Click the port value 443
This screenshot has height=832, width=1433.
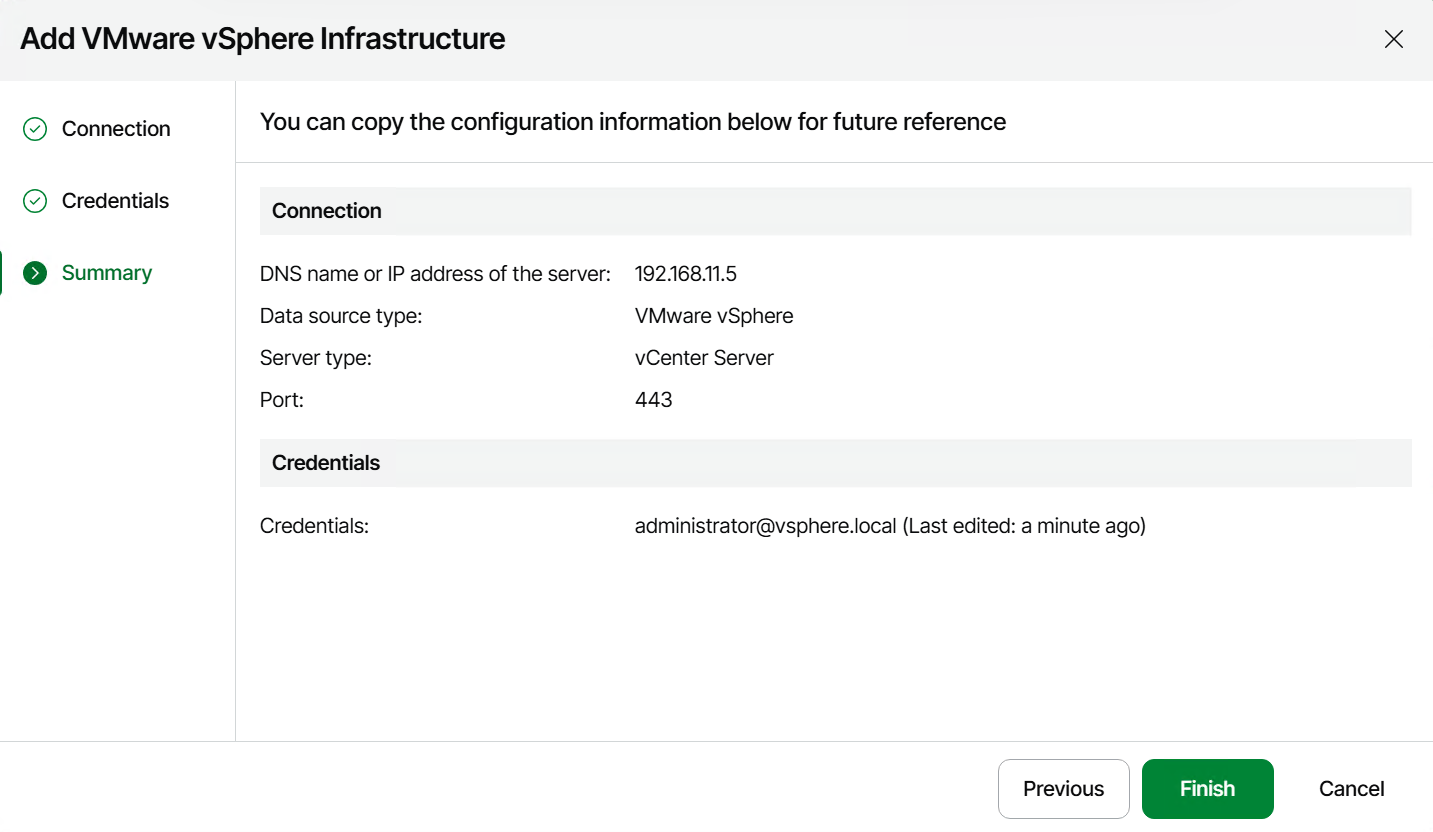(x=653, y=400)
